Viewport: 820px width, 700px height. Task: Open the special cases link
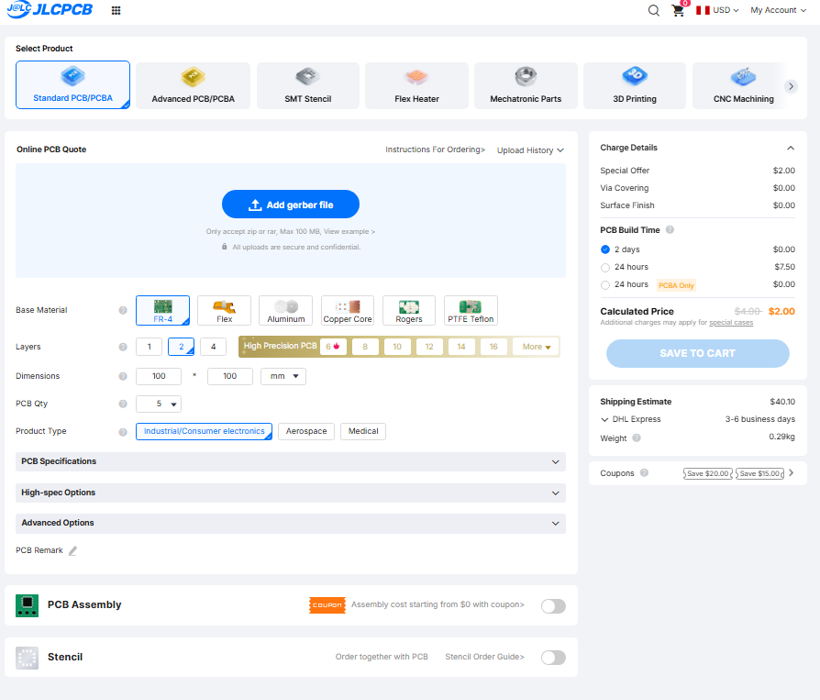(x=731, y=323)
